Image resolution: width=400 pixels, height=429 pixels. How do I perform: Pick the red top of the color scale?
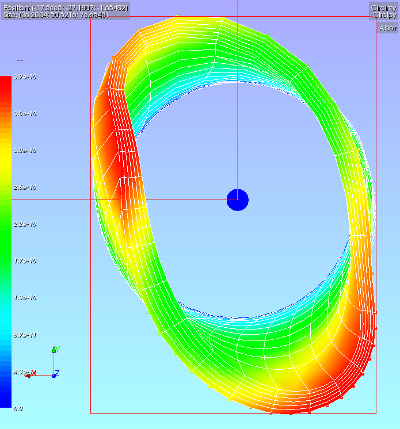click(x=6, y=88)
